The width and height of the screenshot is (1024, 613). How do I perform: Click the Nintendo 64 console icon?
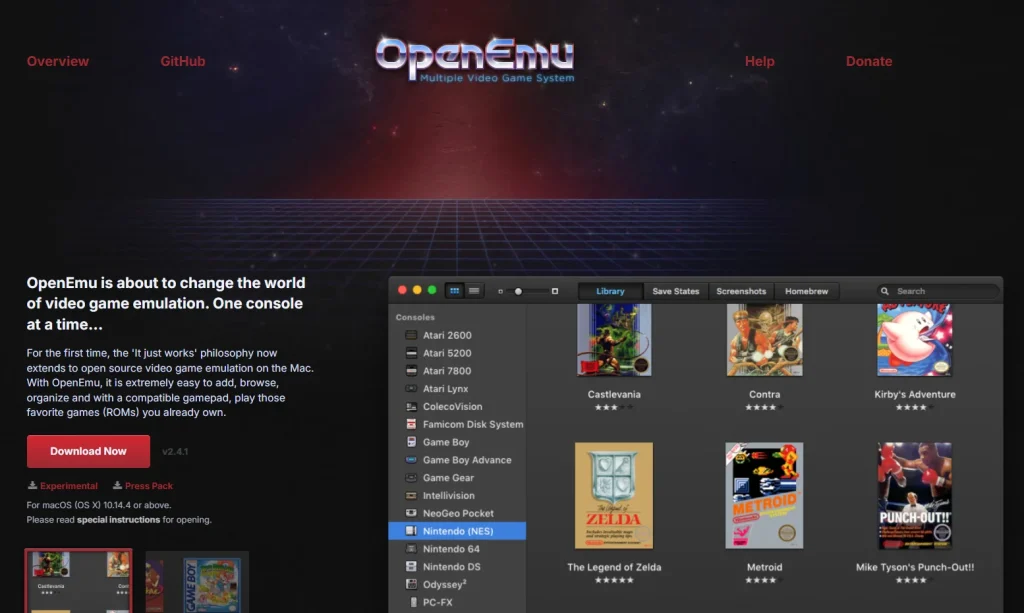pos(411,549)
